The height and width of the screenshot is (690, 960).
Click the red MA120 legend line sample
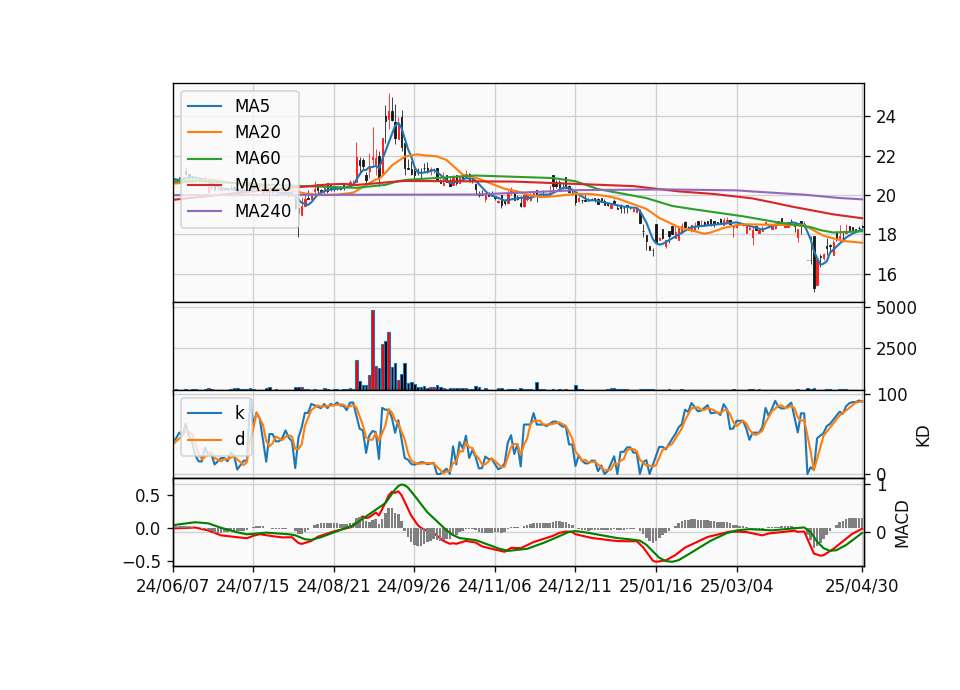click(x=204, y=185)
